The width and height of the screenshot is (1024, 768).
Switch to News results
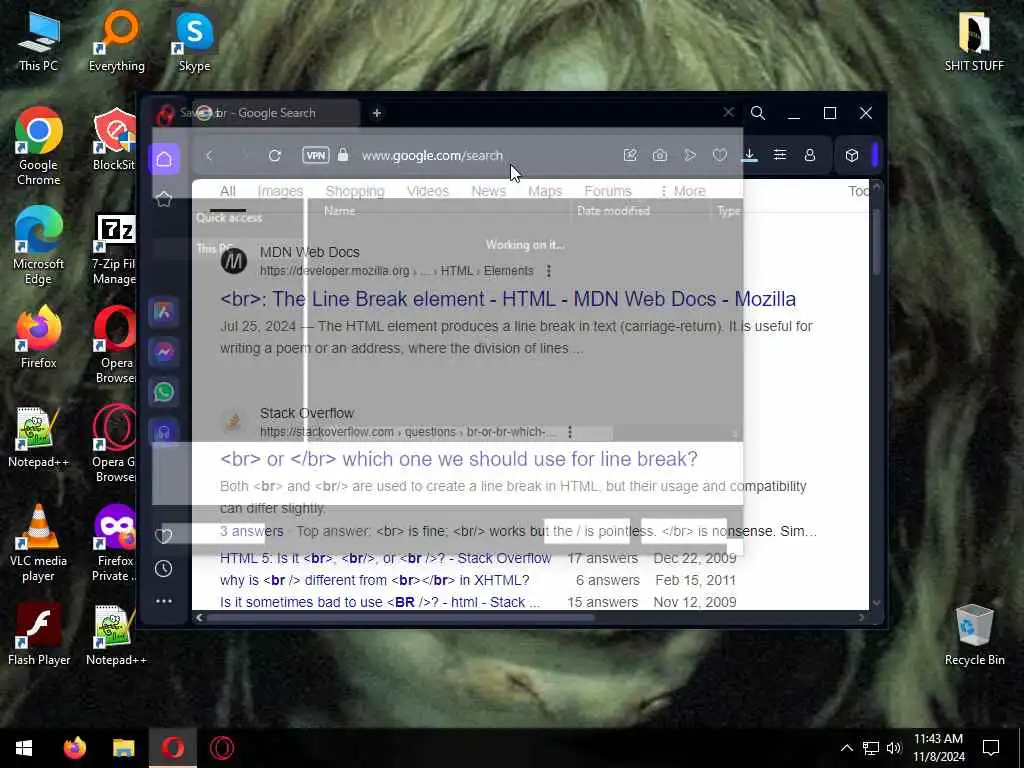(488, 191)
